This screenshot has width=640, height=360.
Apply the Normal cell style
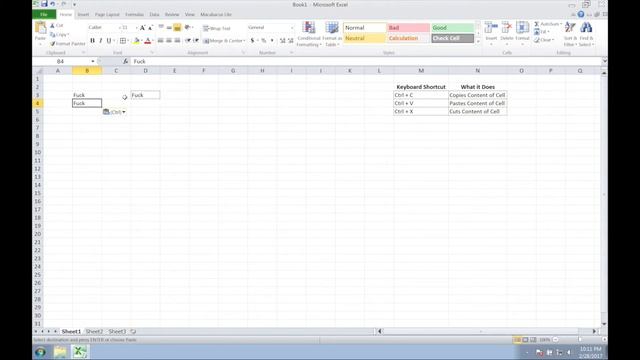(x=364, y=27)
